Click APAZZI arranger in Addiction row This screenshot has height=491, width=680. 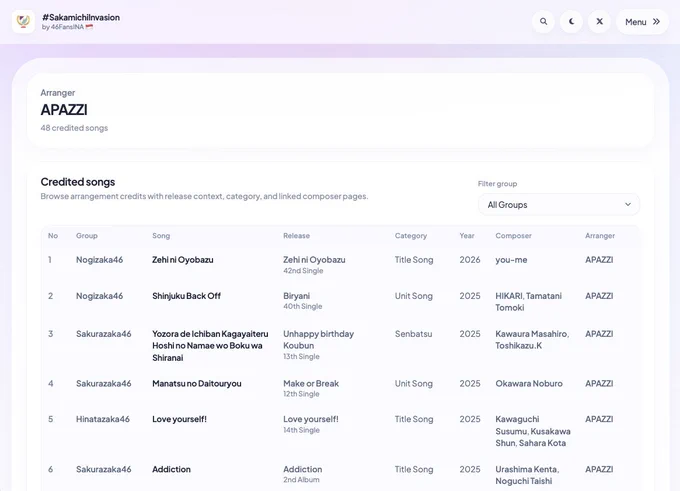(599, 469)
